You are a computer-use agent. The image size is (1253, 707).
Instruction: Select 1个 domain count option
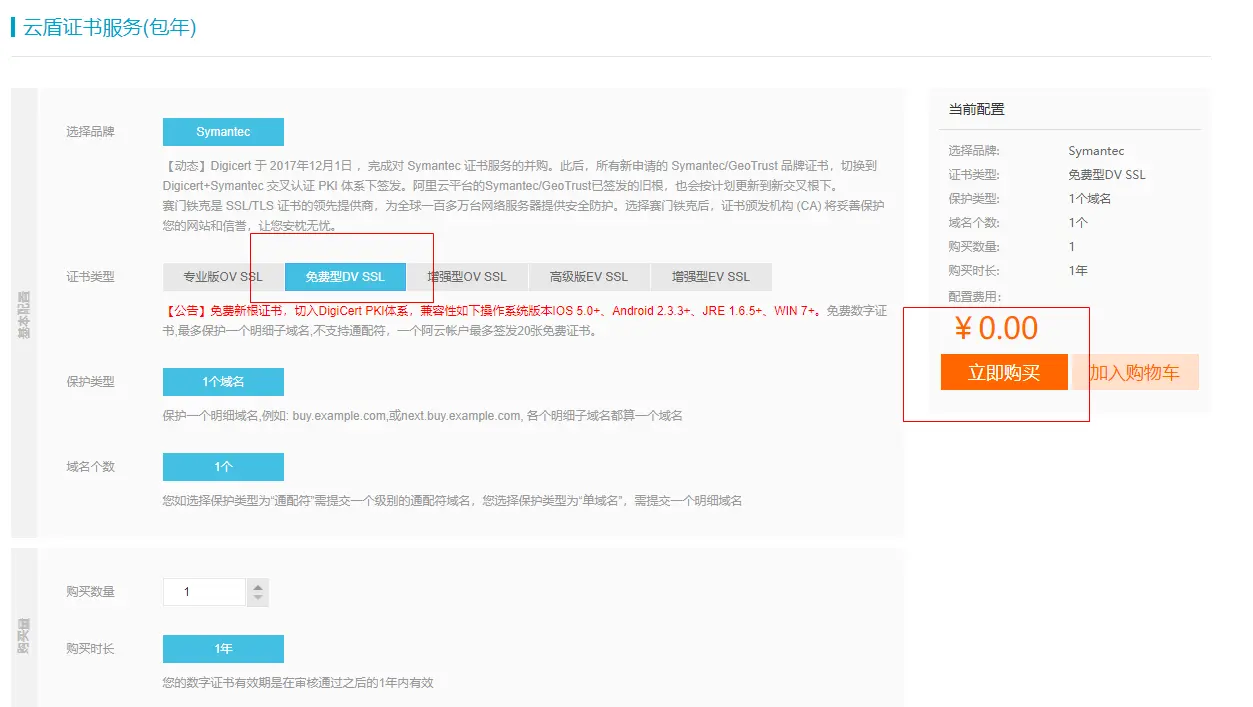point(223,467)
